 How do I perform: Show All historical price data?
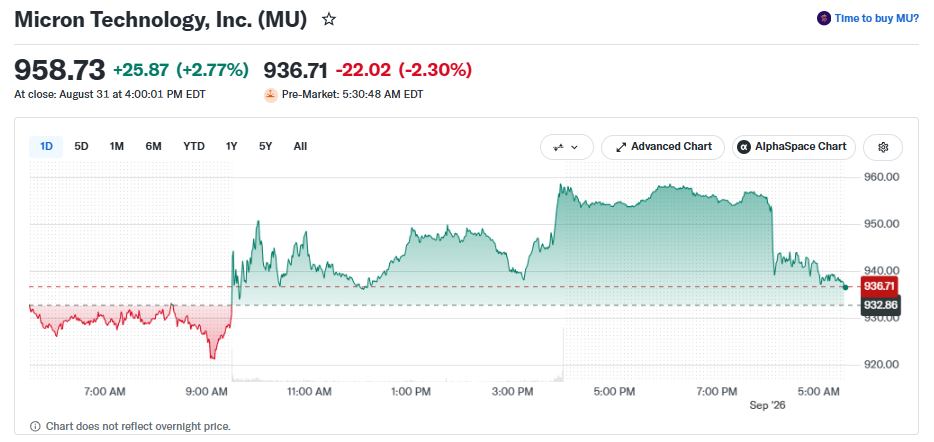(300, 147)
